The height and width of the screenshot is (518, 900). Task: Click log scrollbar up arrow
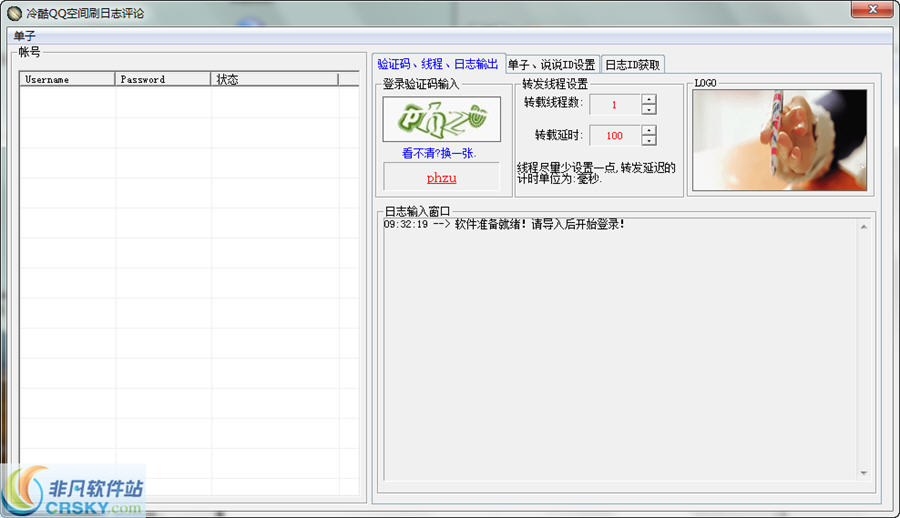tap(864, 227)
